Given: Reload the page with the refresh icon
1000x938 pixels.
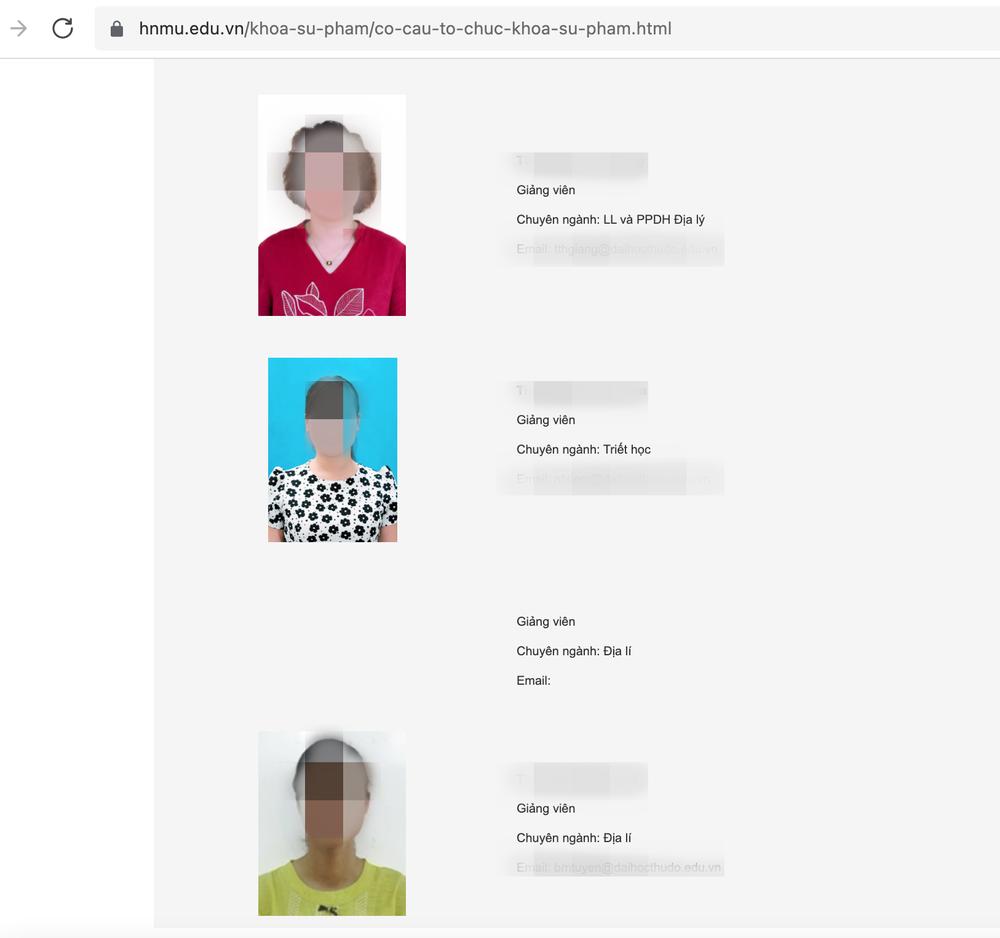Looking at the screenshot, I should (62, 28).
